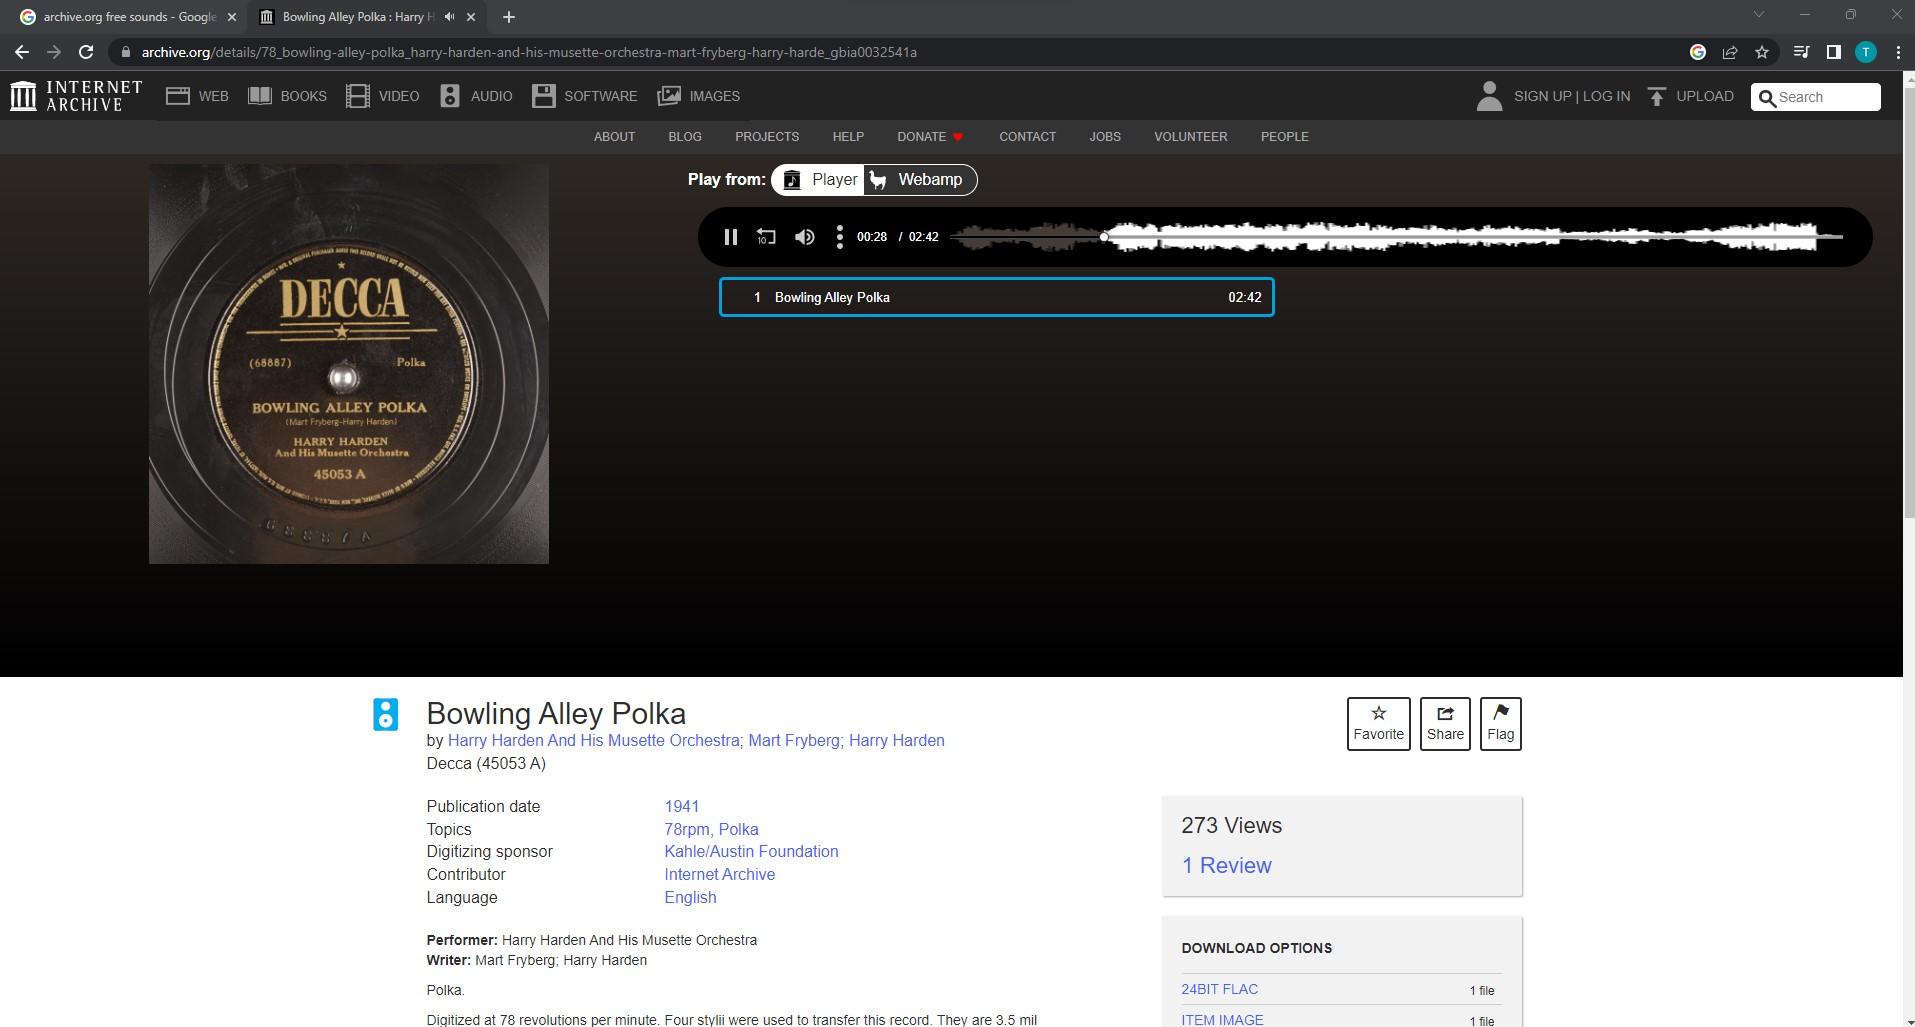1915x1027 pixels.
Task: Open the Projects page
Action: pyautogui.click(x=767, y=137)
